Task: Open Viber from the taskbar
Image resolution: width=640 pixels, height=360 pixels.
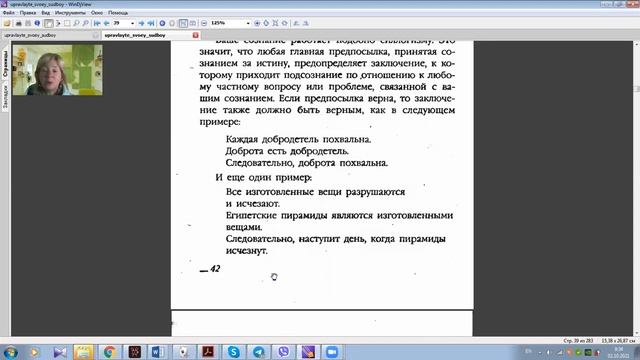Action: (x=283, y=352)
